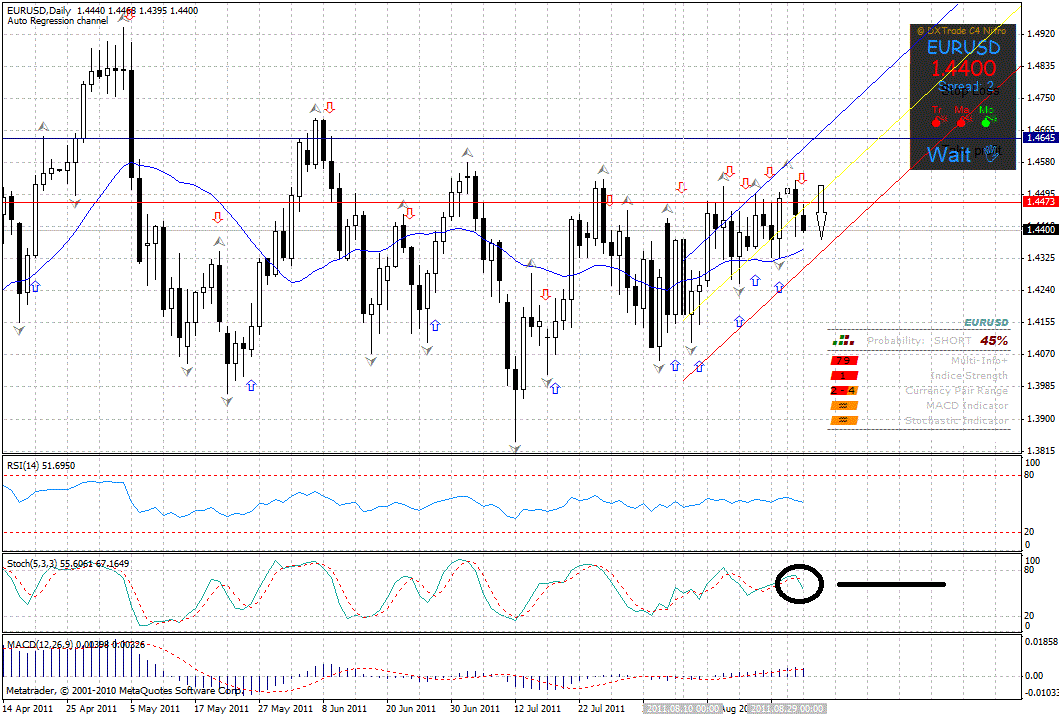Click the 1.4325 price axis label
Image resolution: width=1059 pixels, height=716 pixels.
(1040, 258)
